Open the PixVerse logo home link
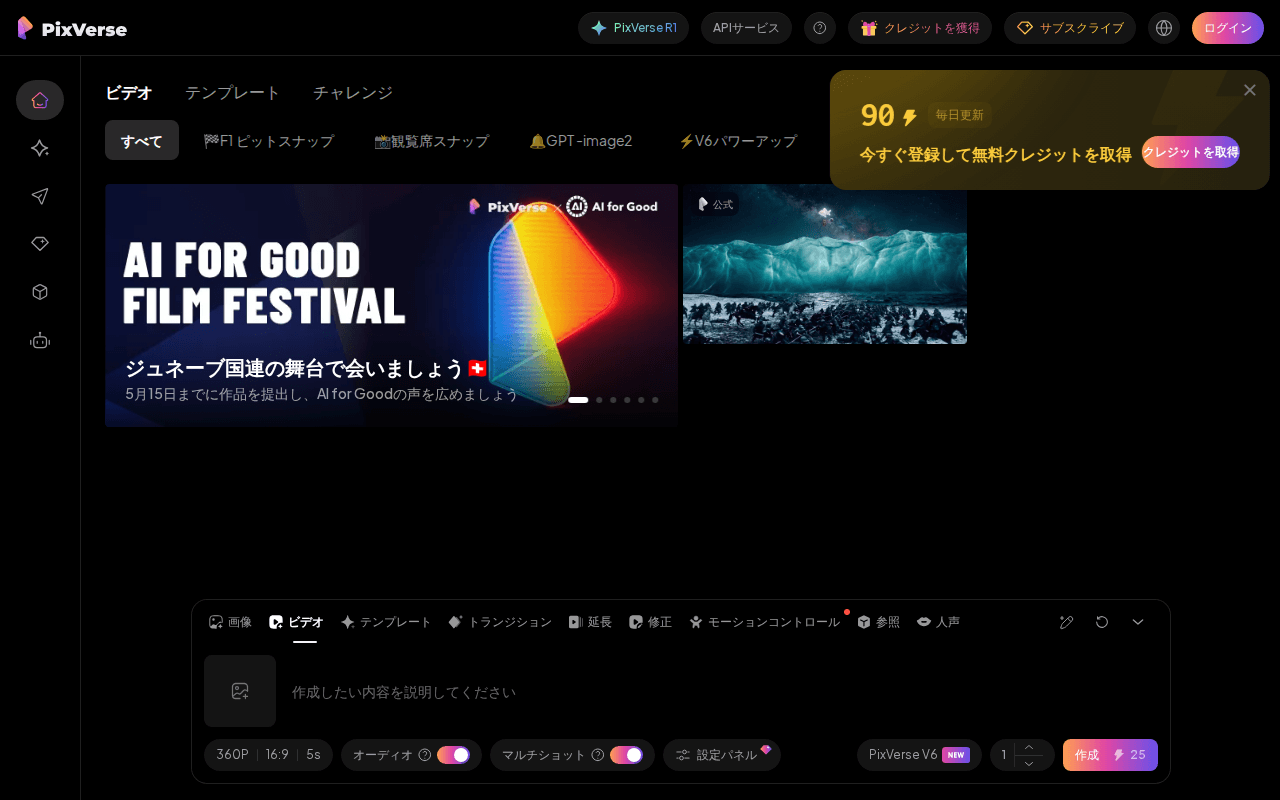This screenshot has height=800, width=1280. (x=72, y=28)
